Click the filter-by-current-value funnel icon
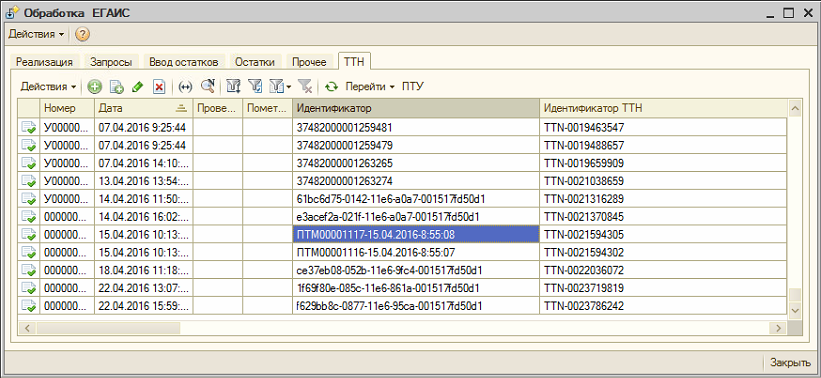Screen dimensions: 821x378 point(255,87)
